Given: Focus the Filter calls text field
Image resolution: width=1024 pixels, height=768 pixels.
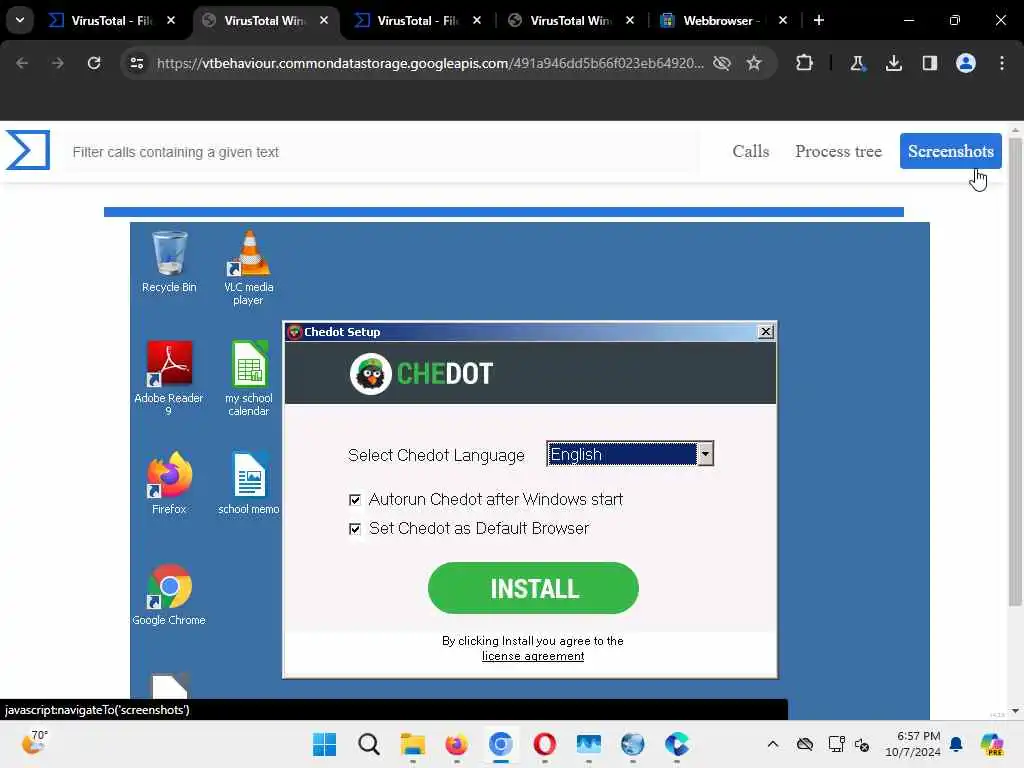Looking at the screenshot, I should point(382,152).
